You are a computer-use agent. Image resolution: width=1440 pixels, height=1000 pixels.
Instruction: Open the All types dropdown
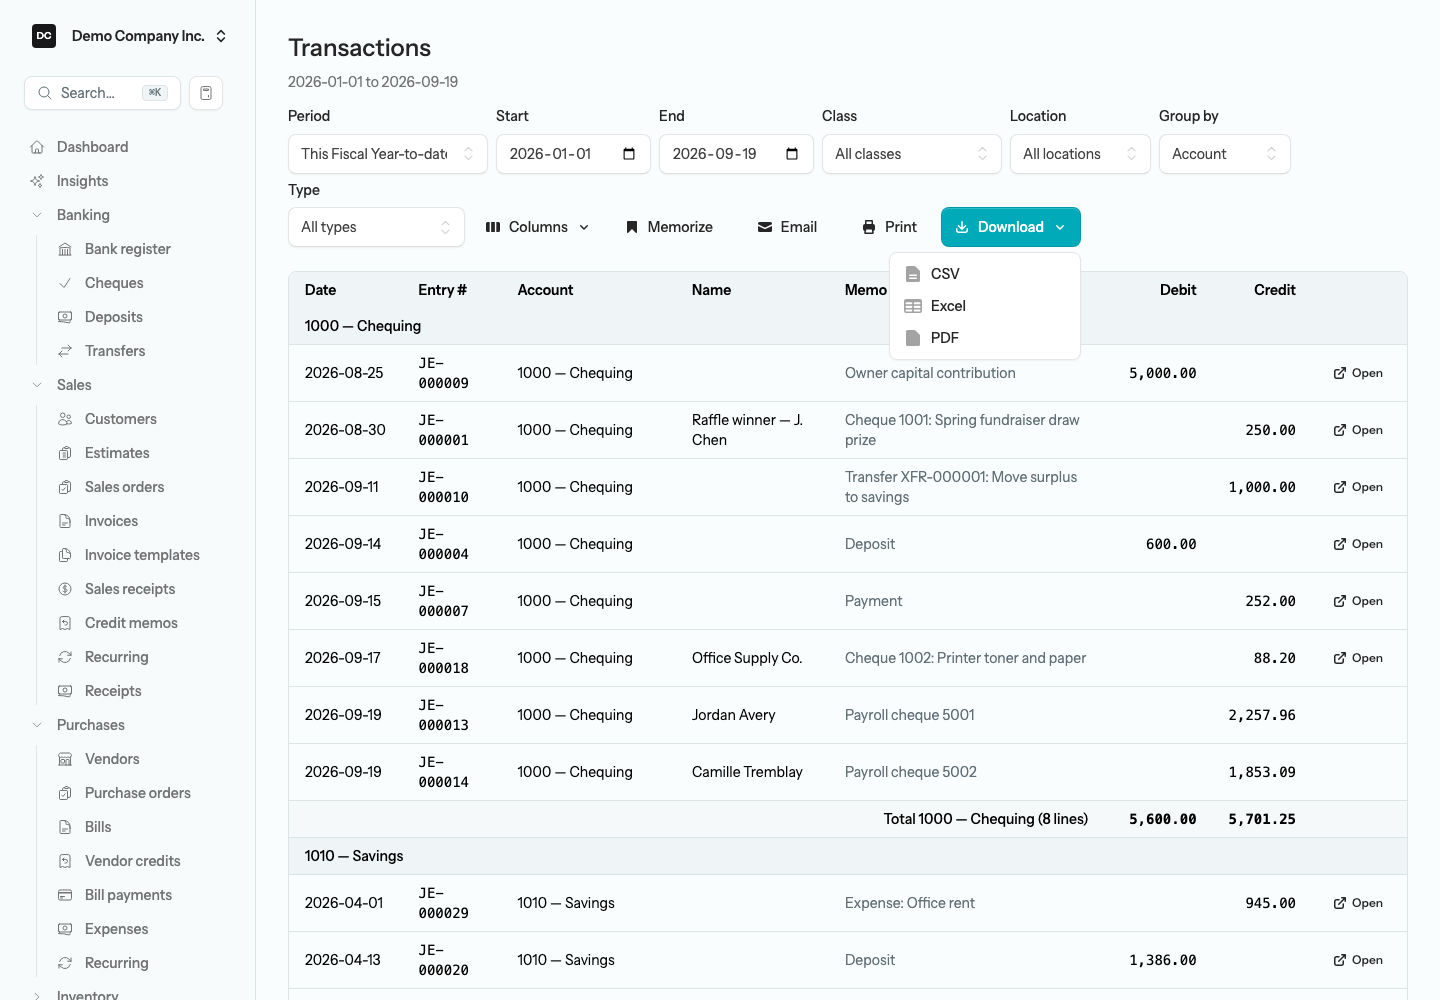point(376,227)
